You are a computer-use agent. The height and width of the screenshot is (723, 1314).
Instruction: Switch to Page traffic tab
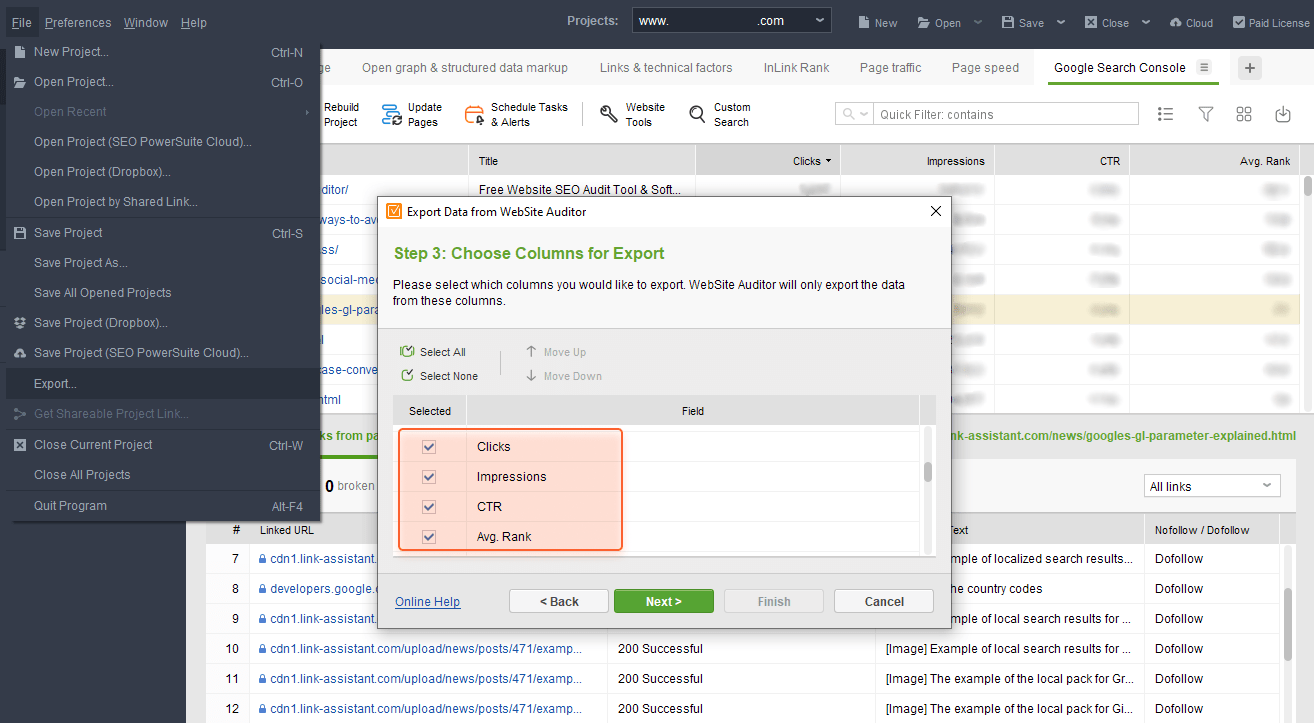click(x=890, y=68)
